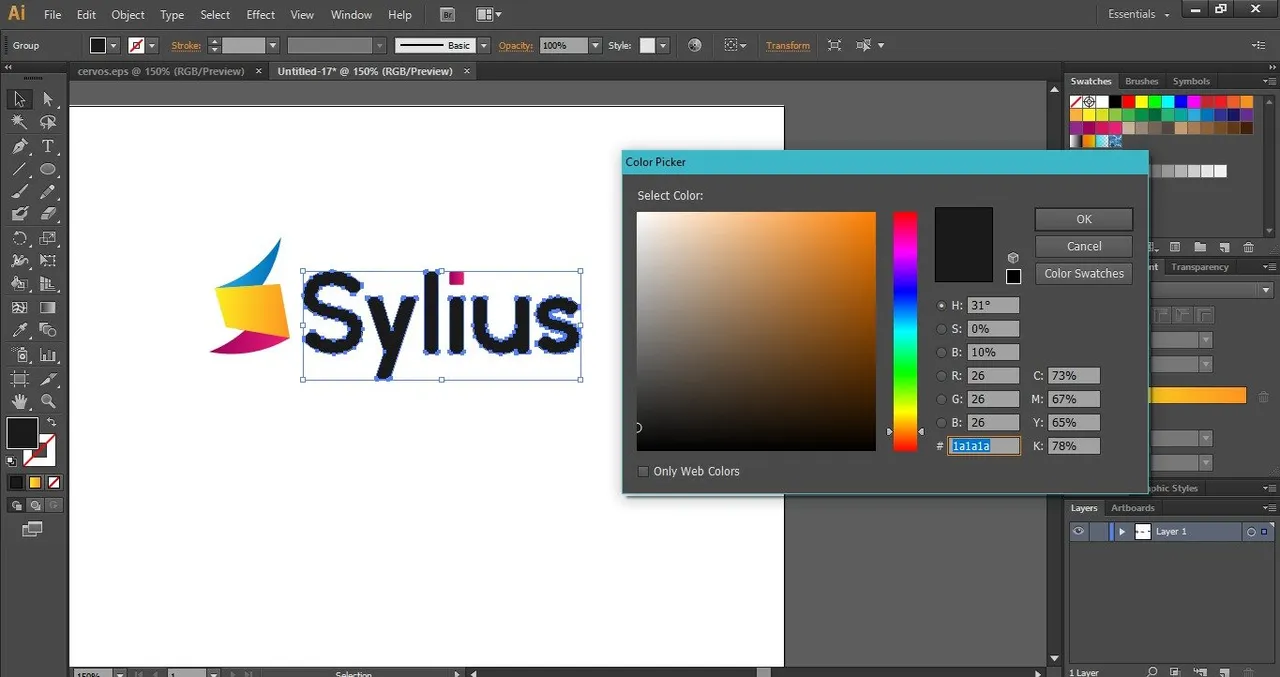Click the Transform link in control bar
Screen dimensions: 1280x677
(788, 45)
